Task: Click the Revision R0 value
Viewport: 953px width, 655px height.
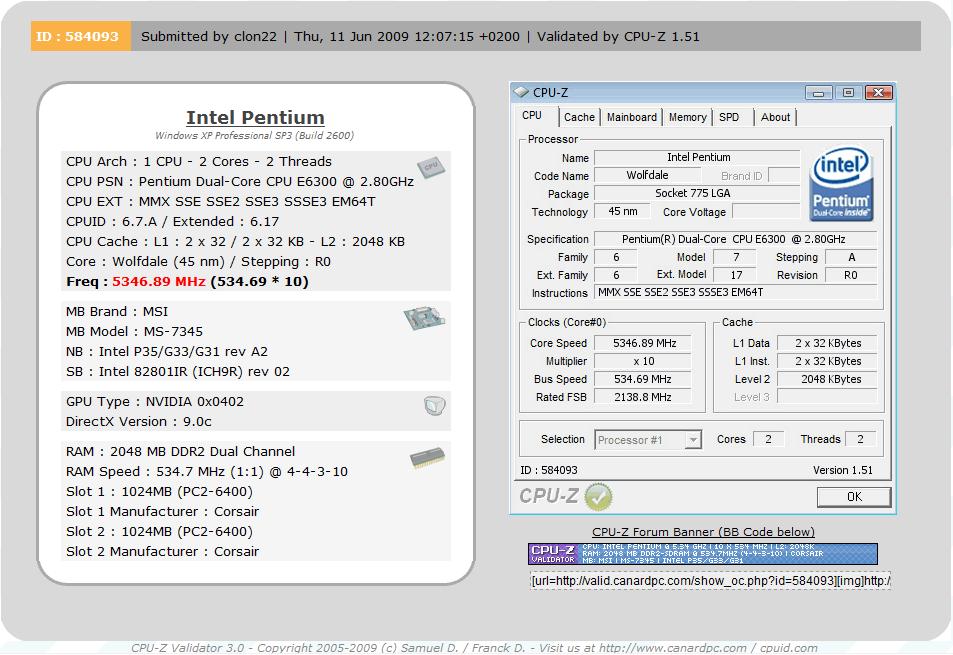Action: 851,275
